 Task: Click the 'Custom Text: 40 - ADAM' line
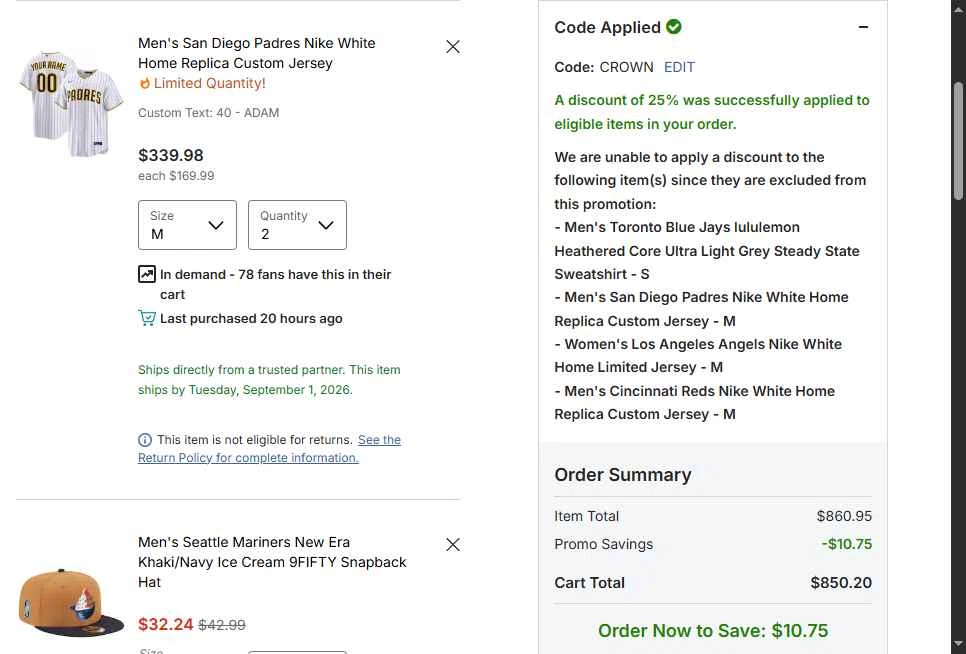click(208, 113)
